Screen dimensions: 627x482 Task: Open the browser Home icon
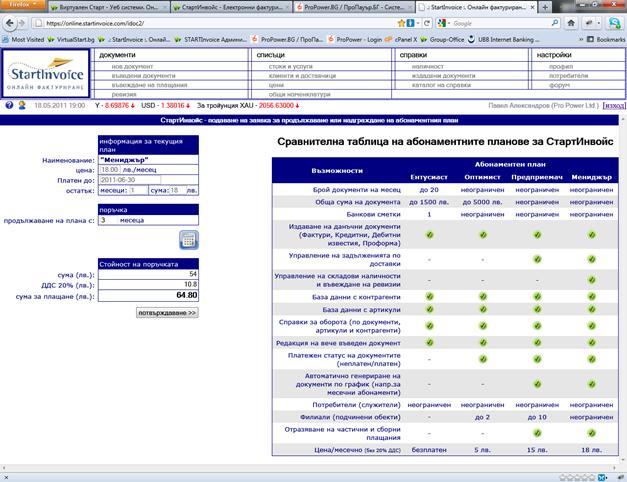point(571,23)
